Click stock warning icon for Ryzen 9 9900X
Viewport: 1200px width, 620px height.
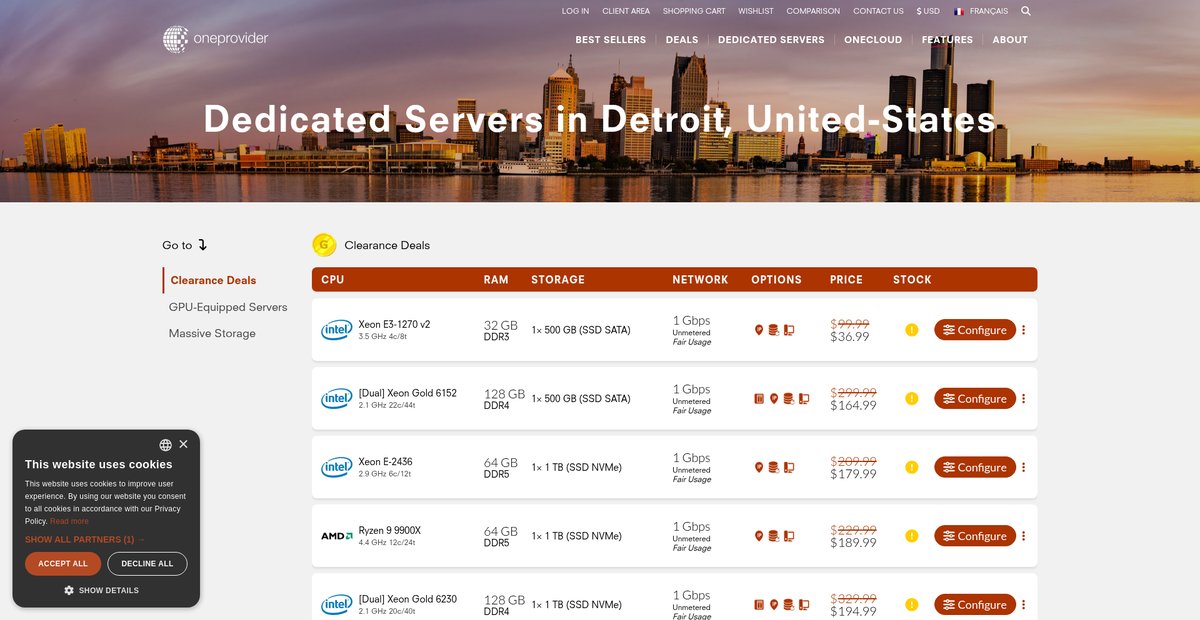pyautogui.click(x=911, y=536)
